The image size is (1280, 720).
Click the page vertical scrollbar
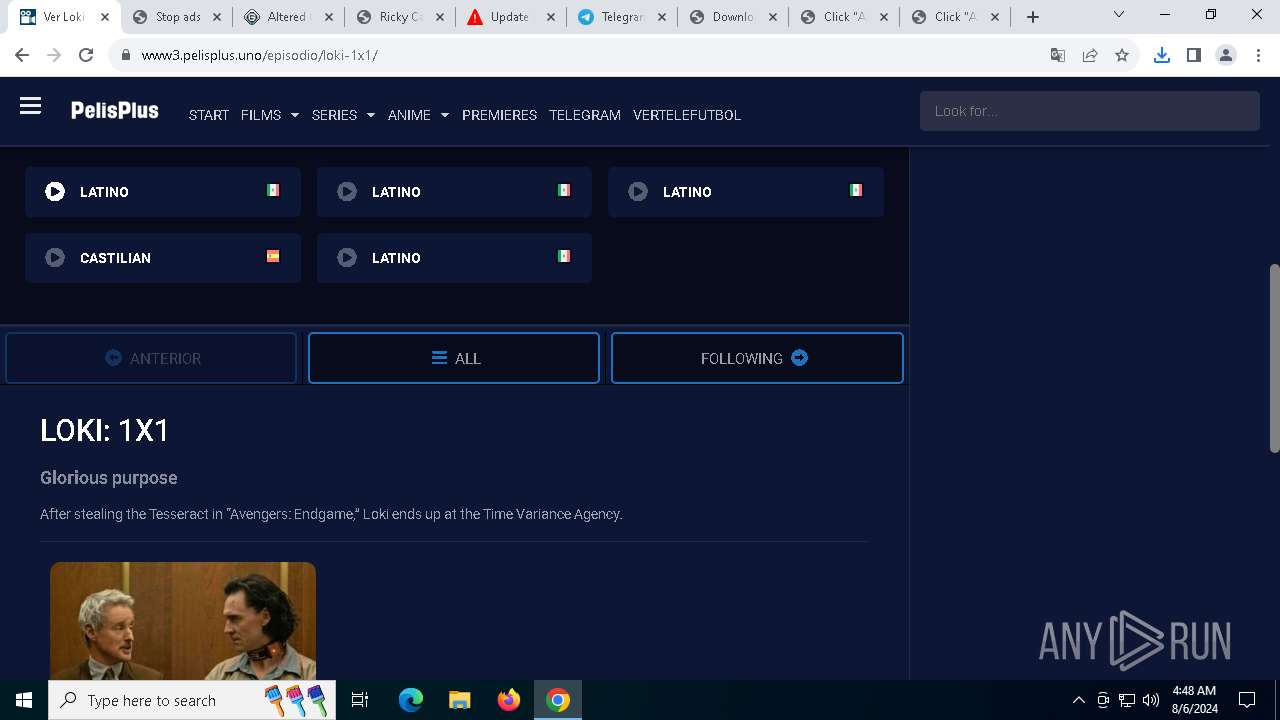1274,358
